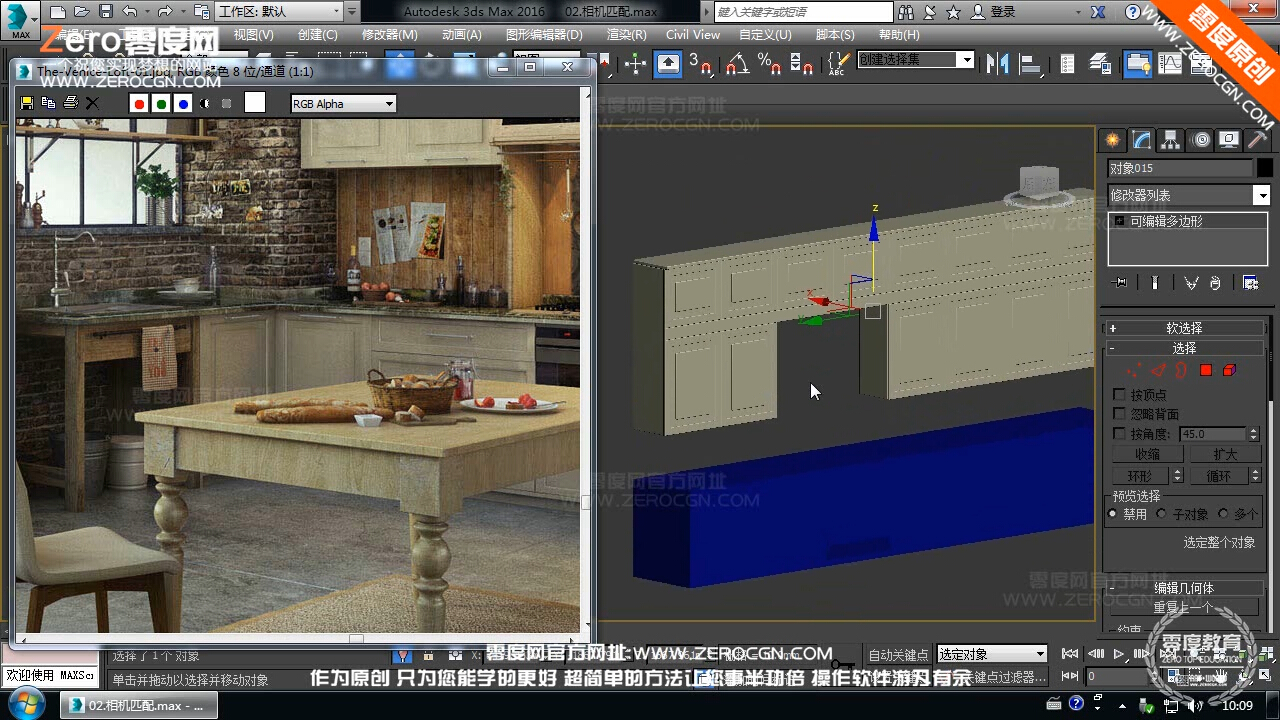Open the 3ds Max application menu button
The width and height of the screenshot is (1280, 720).
click(x=20, y=20)
